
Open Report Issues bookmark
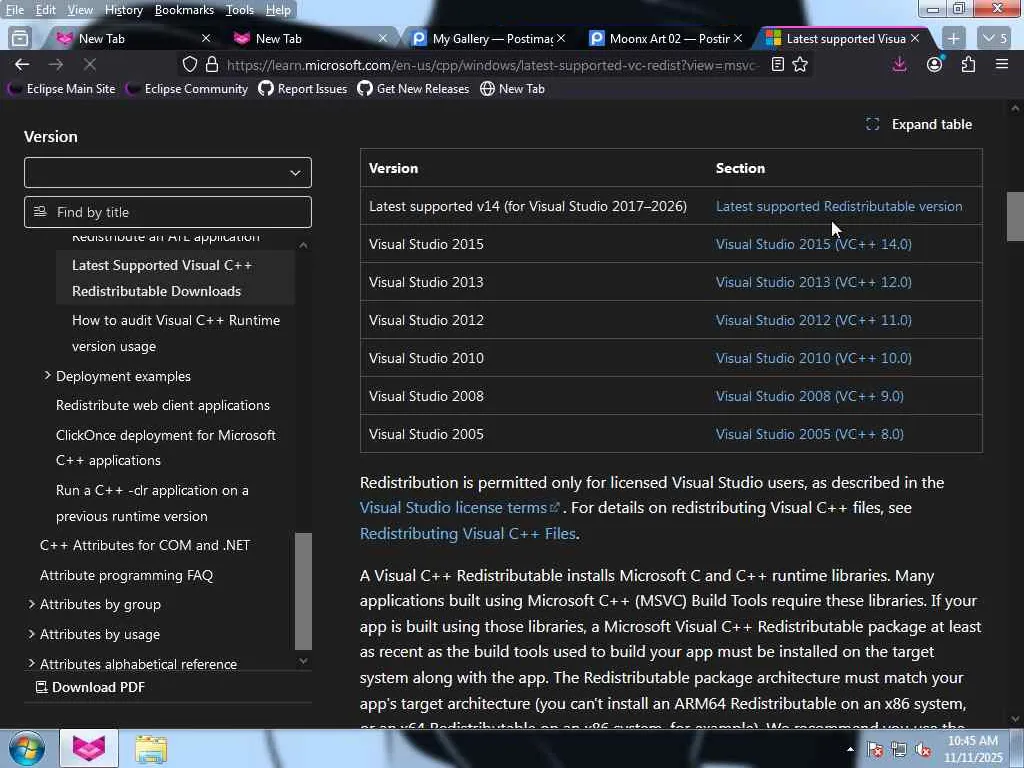pos(303,89)
